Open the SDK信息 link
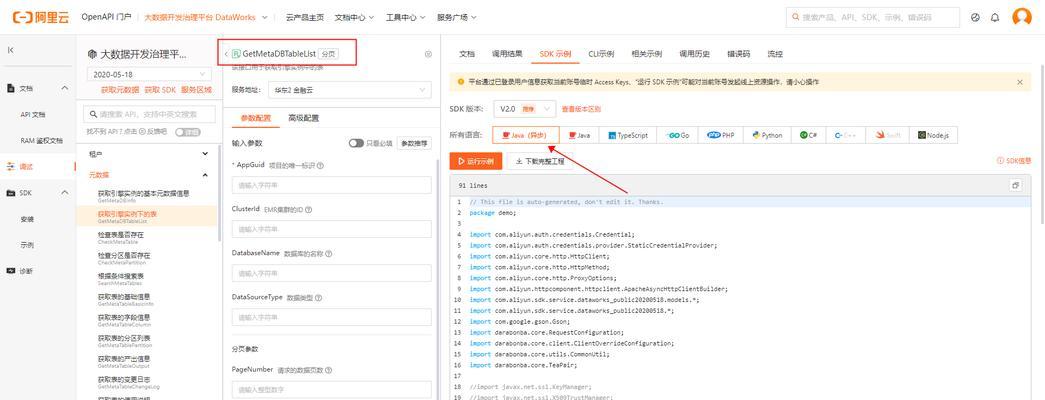Viewport: 1045px width, 400px height. click(x=1014, y=161)
